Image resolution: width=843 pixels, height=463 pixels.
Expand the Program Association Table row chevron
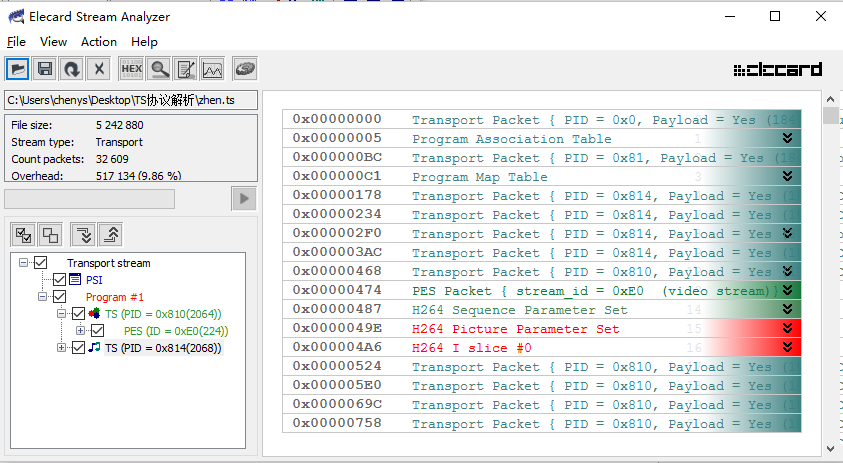point(788,138)
